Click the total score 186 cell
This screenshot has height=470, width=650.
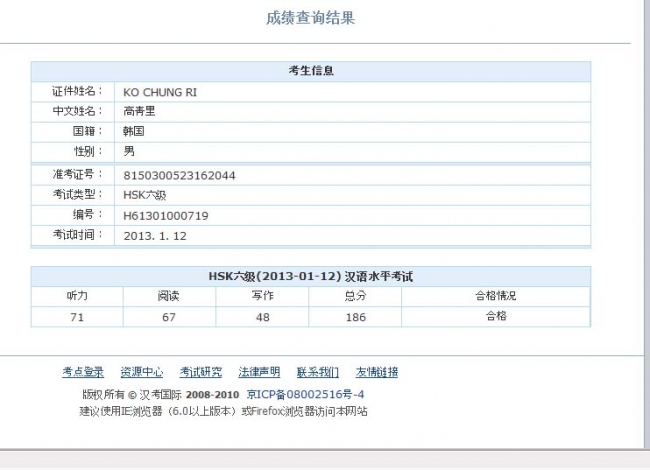(x=355, y=317)
